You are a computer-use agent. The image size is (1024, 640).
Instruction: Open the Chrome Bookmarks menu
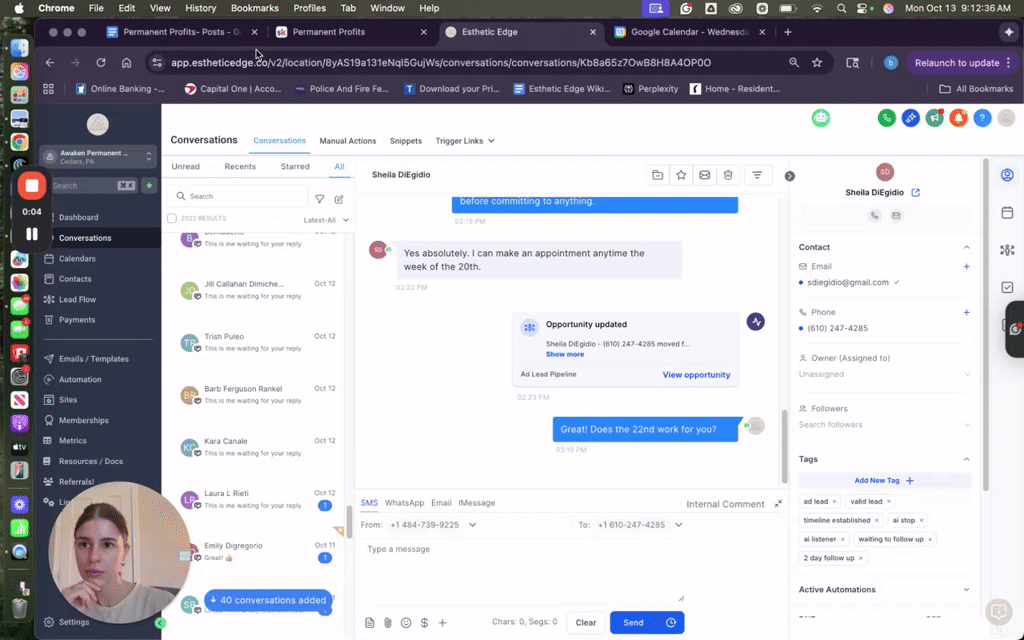pos(255,8)
